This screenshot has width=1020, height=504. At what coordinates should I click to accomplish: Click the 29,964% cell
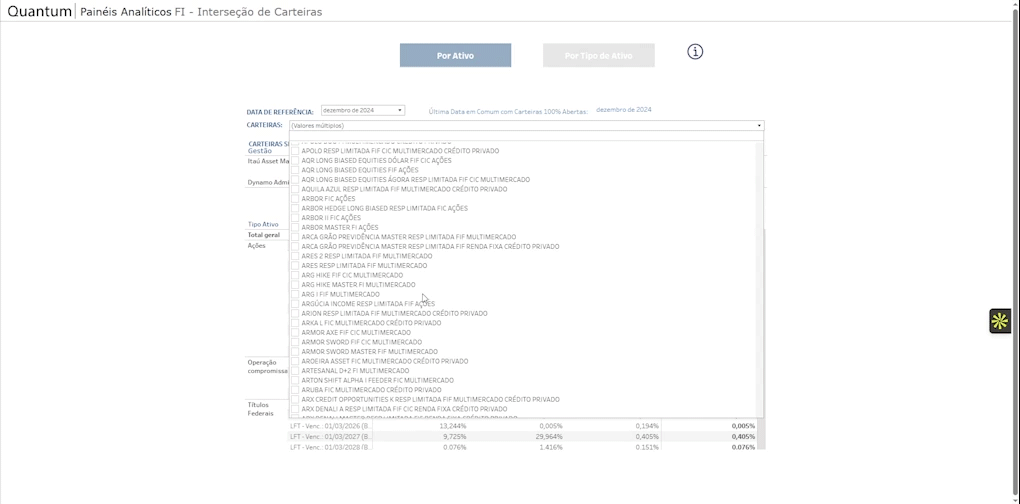click(x=550, y=436)
